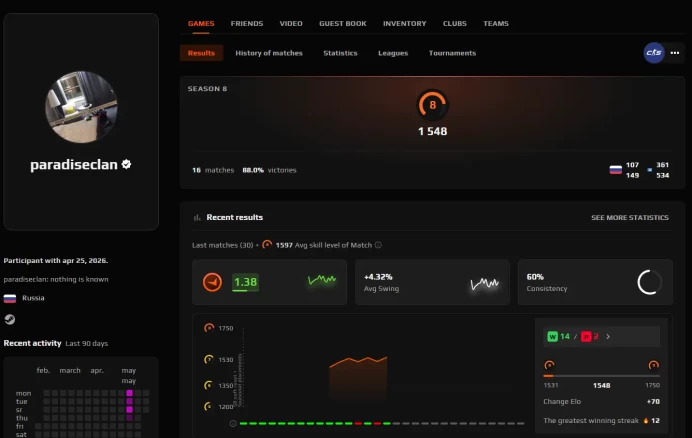Click the blue CS game selector icon
The image size is (692, 438).
pyautogui.click(x=654, y=53)
